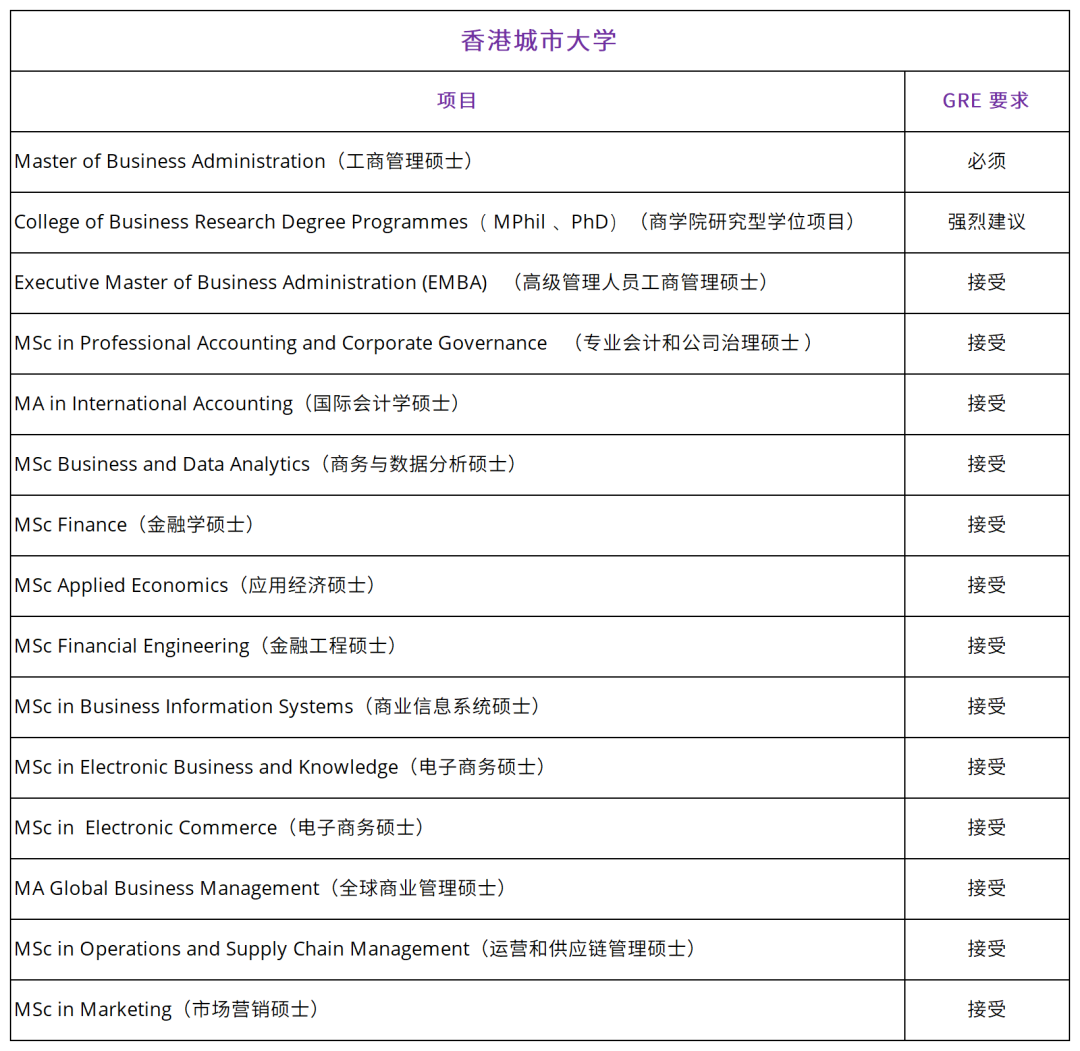Image resolution: width=1080 pixels, height=1051 pixels.
Task: Click 接受 in the MSc in Marketing row
Action: (986, 1010)
